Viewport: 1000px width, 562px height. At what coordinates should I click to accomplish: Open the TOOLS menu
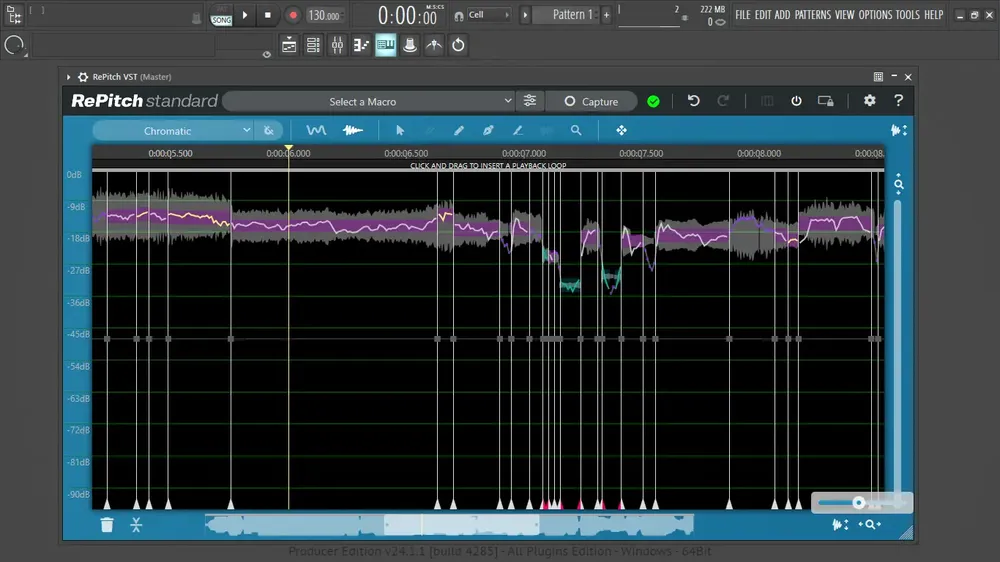(907, 15)
